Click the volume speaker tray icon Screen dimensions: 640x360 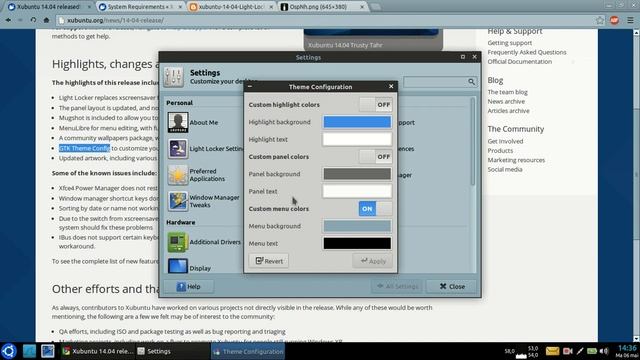pos(604,351)
